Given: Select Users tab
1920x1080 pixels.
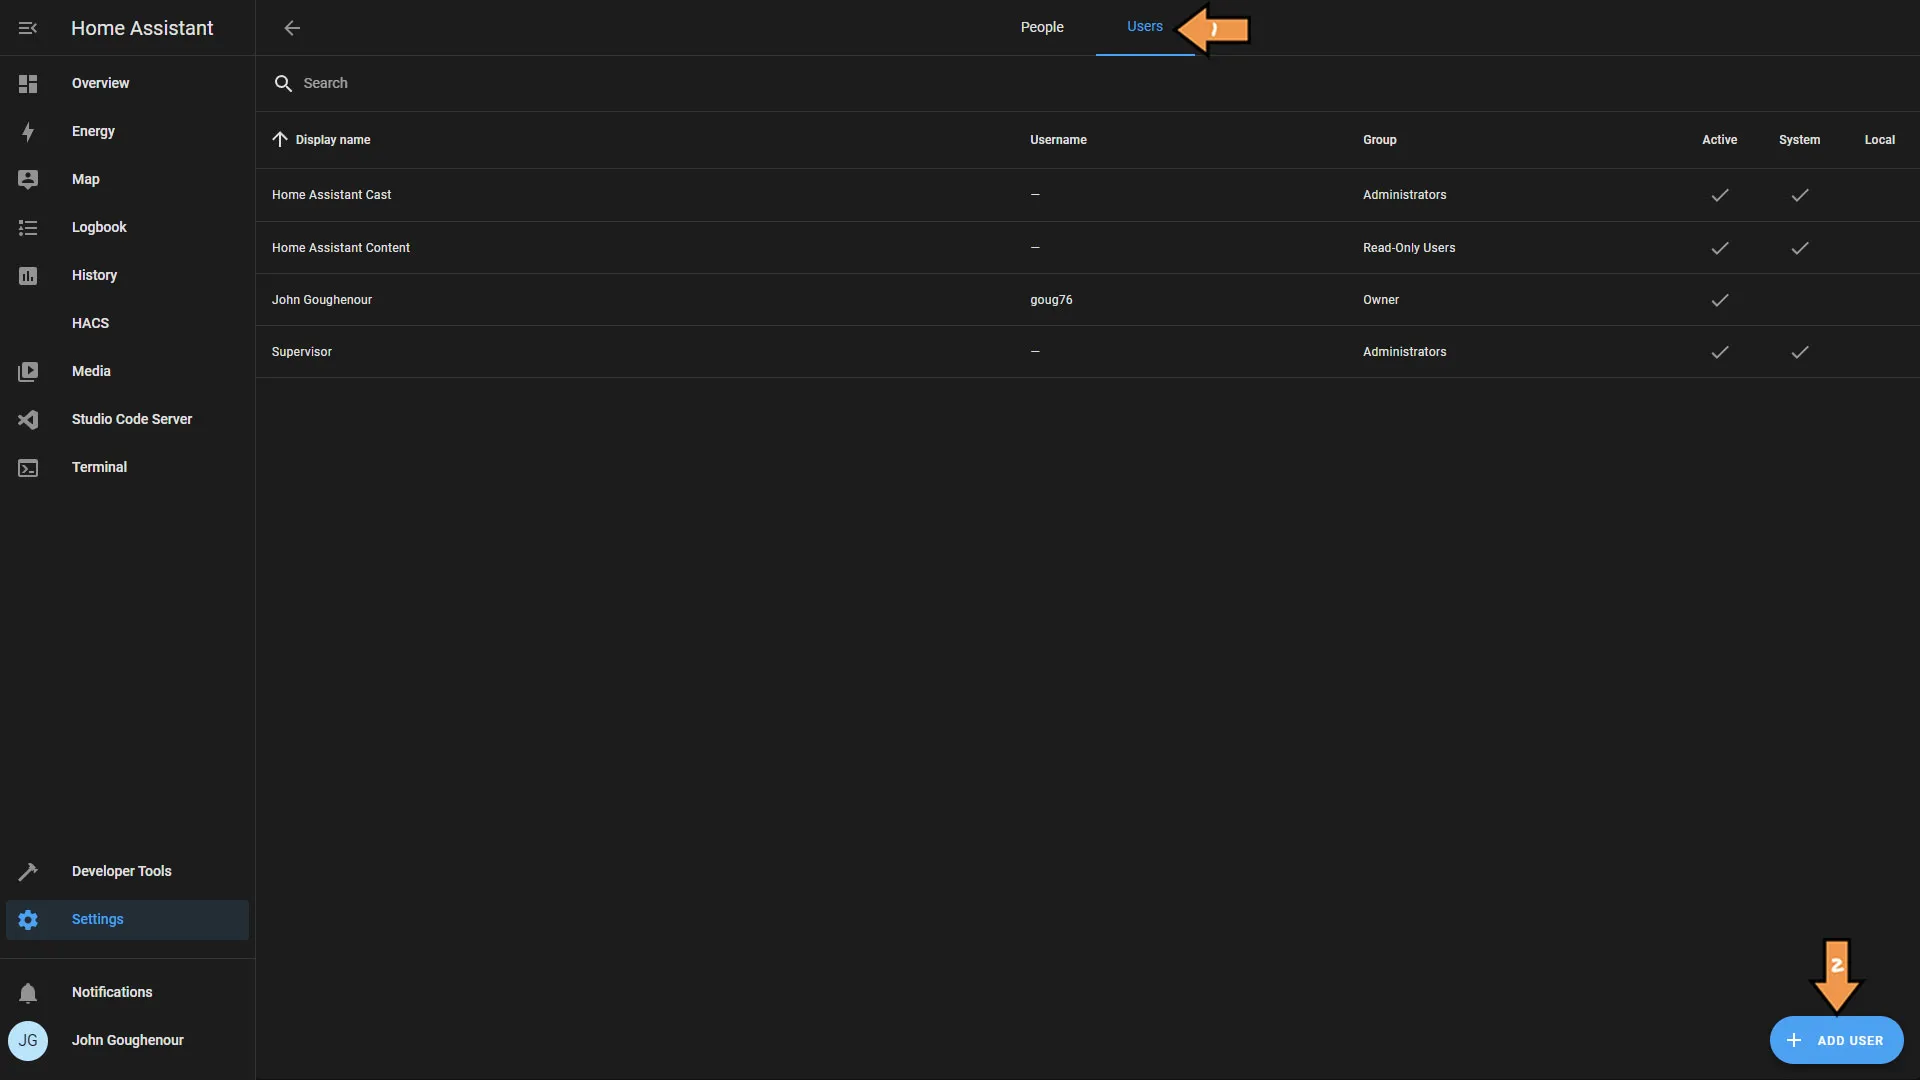Looking at the screenshot, I should pos(1143,28).
